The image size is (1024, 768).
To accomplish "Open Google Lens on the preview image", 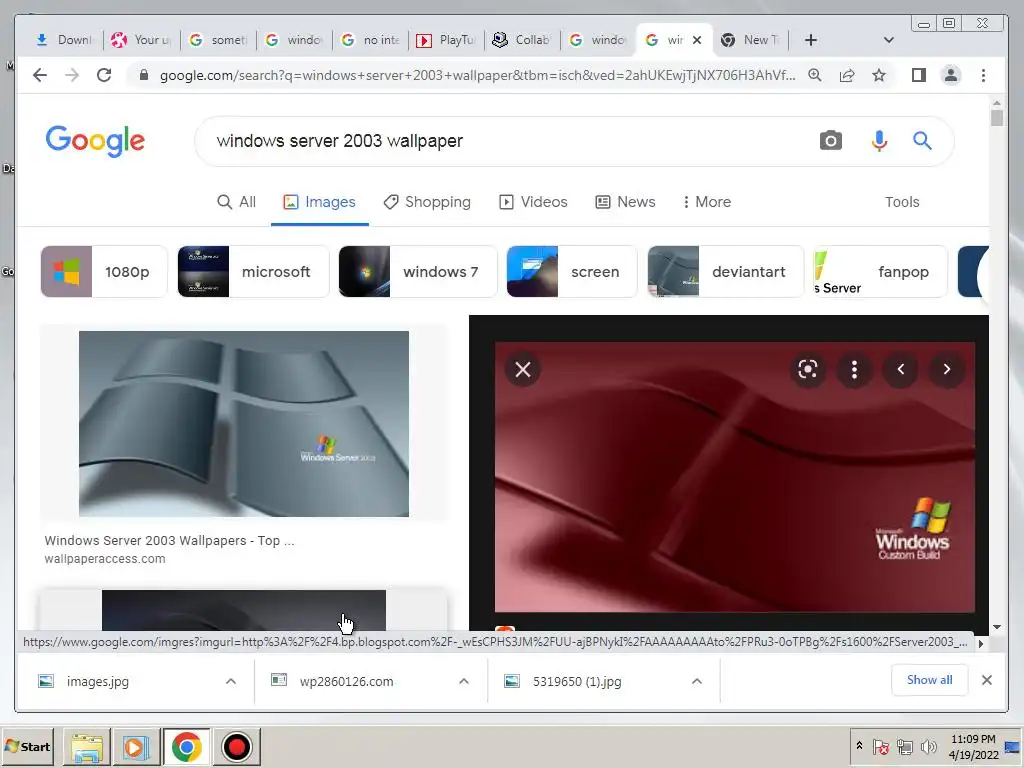I will click(x=808, y=370).
